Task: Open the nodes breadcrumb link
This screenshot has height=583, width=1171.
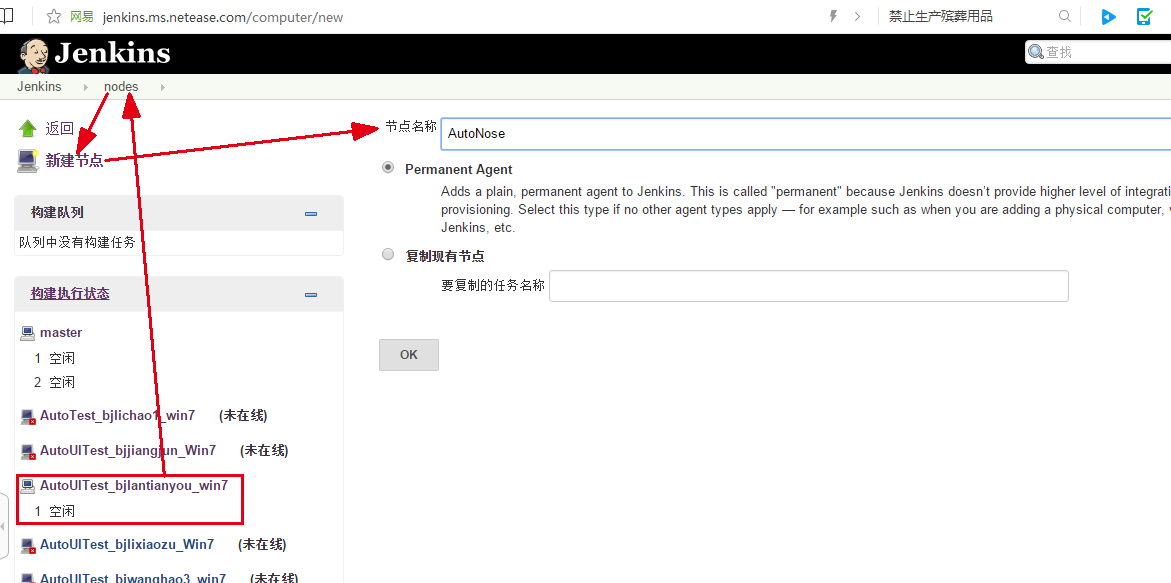Action: click(121, 87)
